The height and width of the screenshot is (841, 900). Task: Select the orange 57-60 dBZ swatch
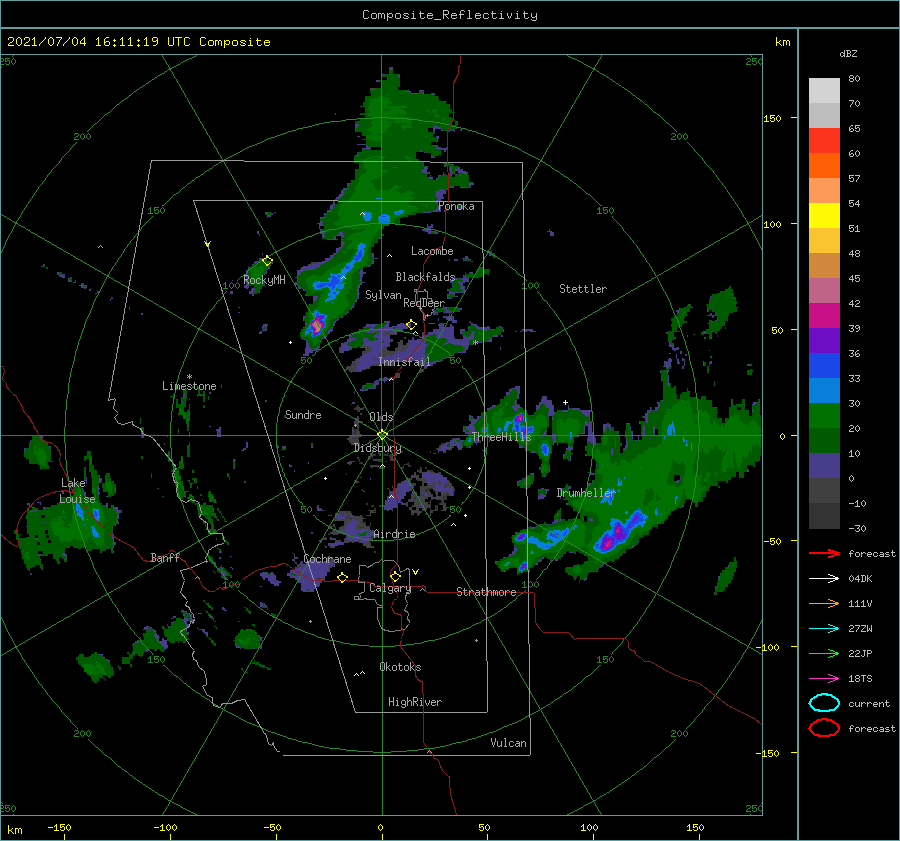(x=824, y=166)
